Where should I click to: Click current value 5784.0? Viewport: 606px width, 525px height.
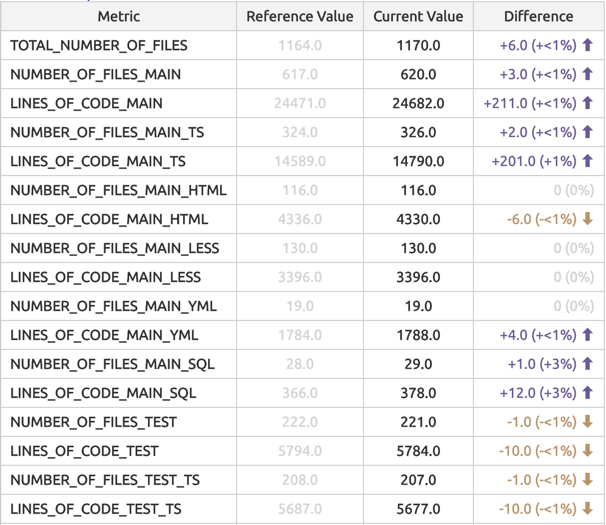click(x=418, y=451)
